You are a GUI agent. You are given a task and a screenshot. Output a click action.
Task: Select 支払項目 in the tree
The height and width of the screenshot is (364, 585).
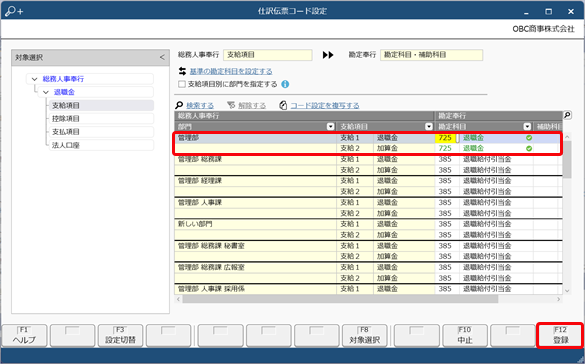pyautogui.click(x=101, y=132)
